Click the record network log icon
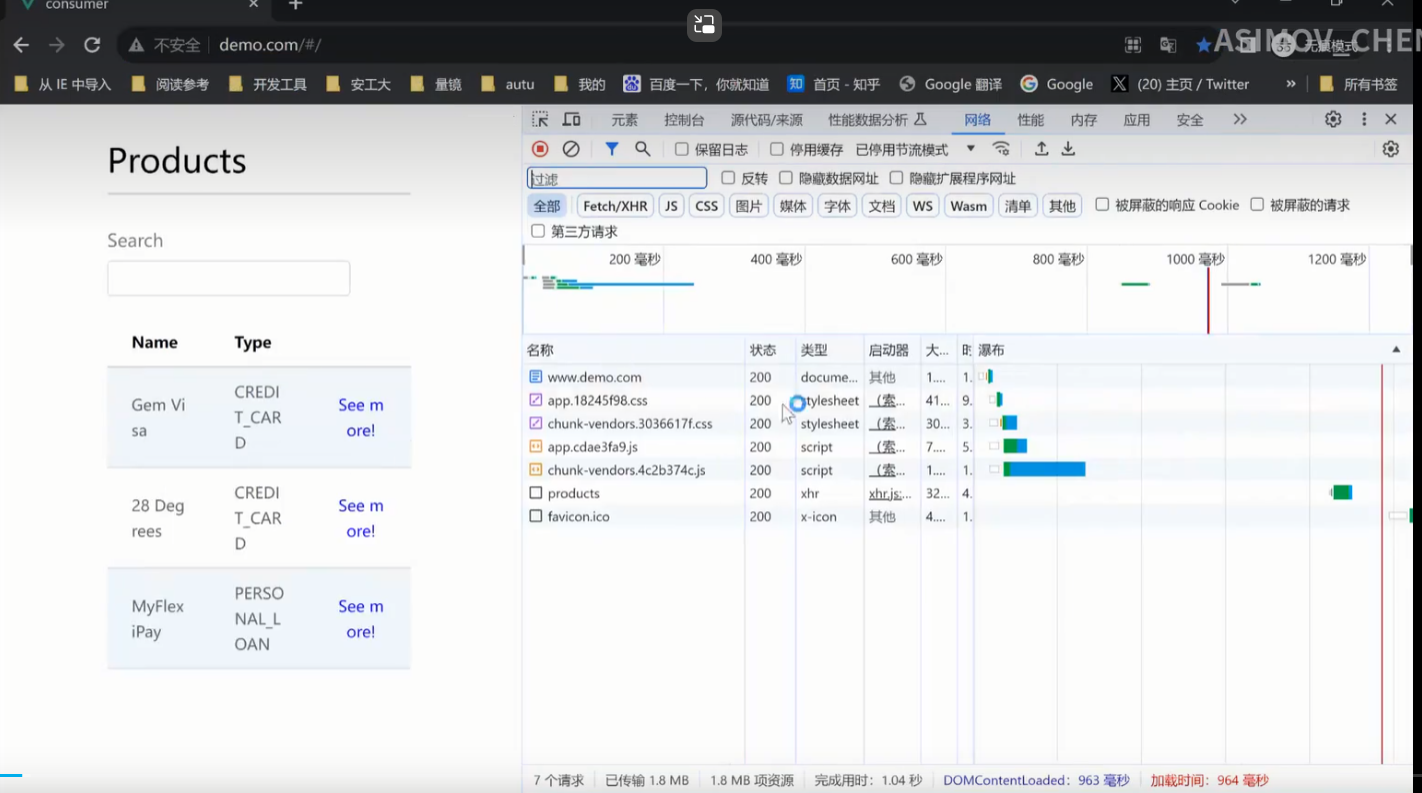The image size is (1422, 793). pos(540,149)
